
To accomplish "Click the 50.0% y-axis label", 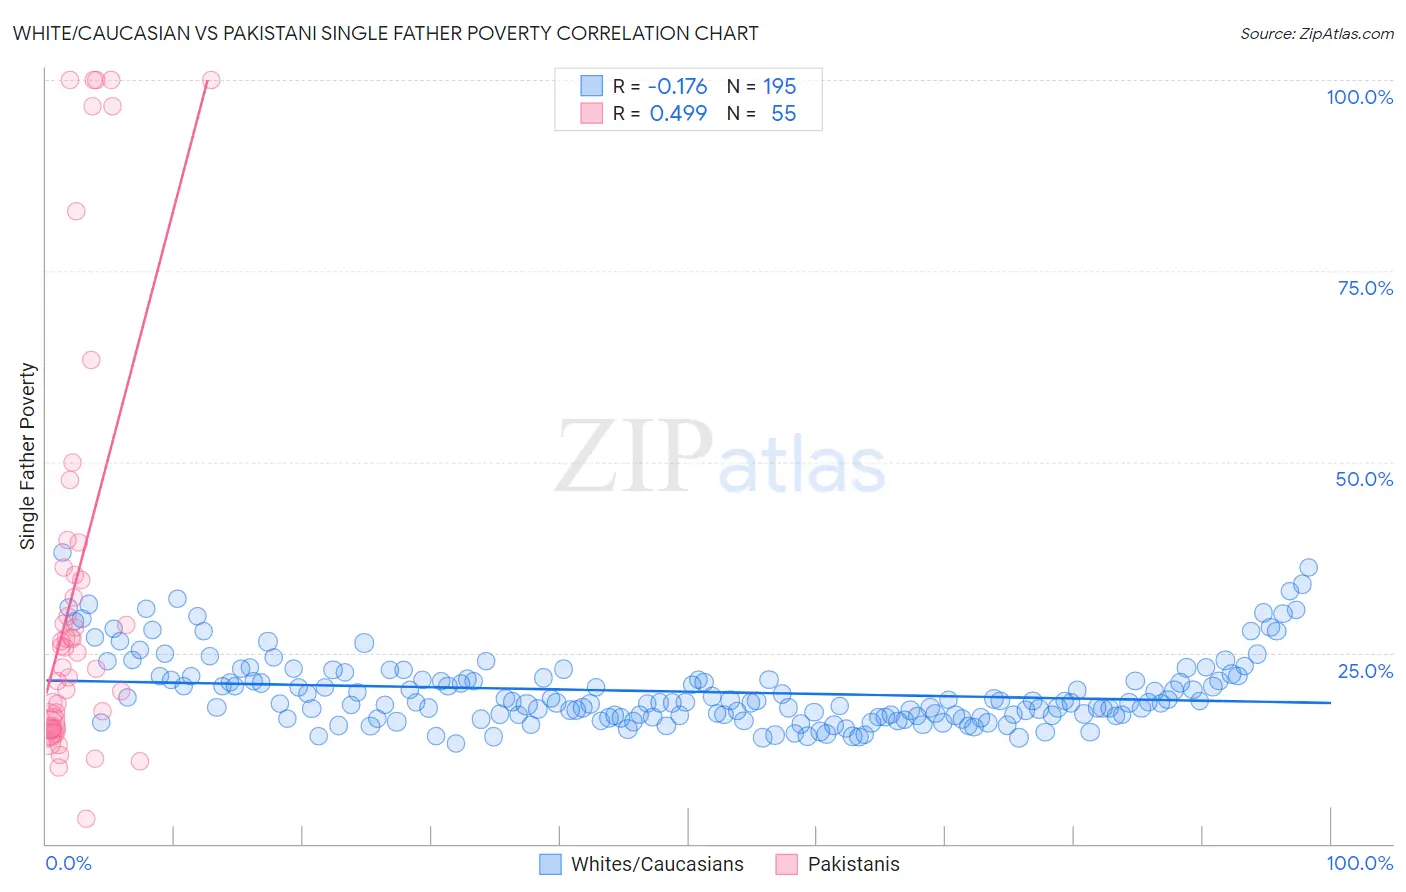I will coord(1364,479).
